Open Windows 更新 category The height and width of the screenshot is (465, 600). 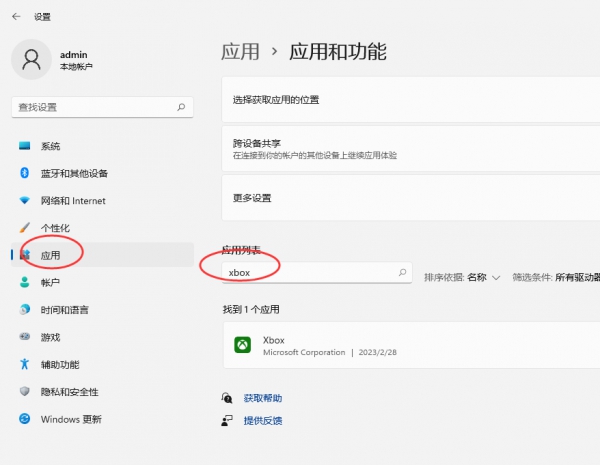pyautogui.click(x=102, y=419)
